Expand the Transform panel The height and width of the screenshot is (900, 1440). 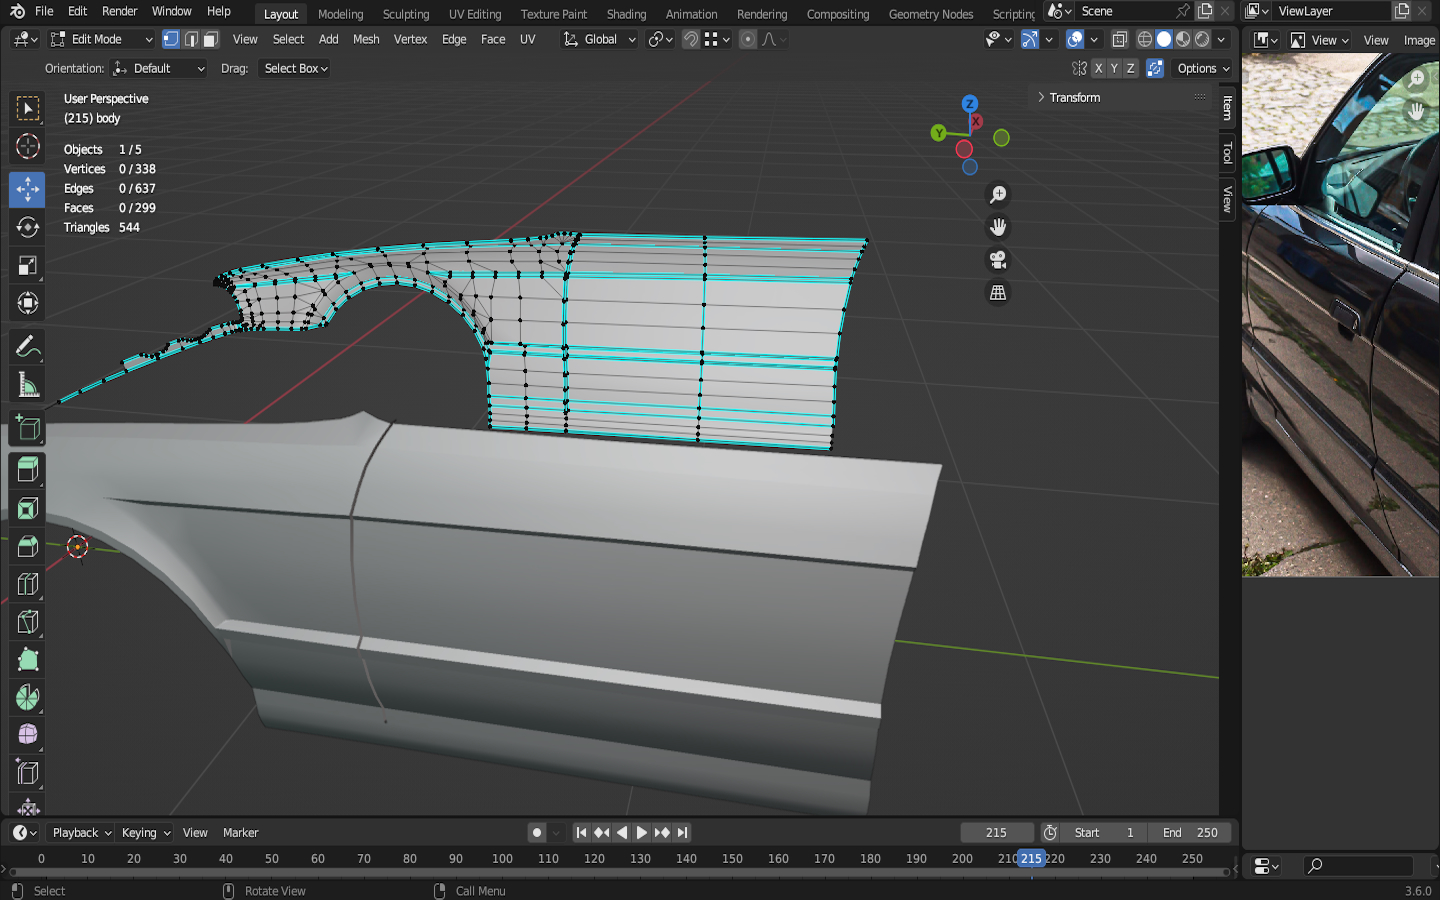[x=1074, y=97]
